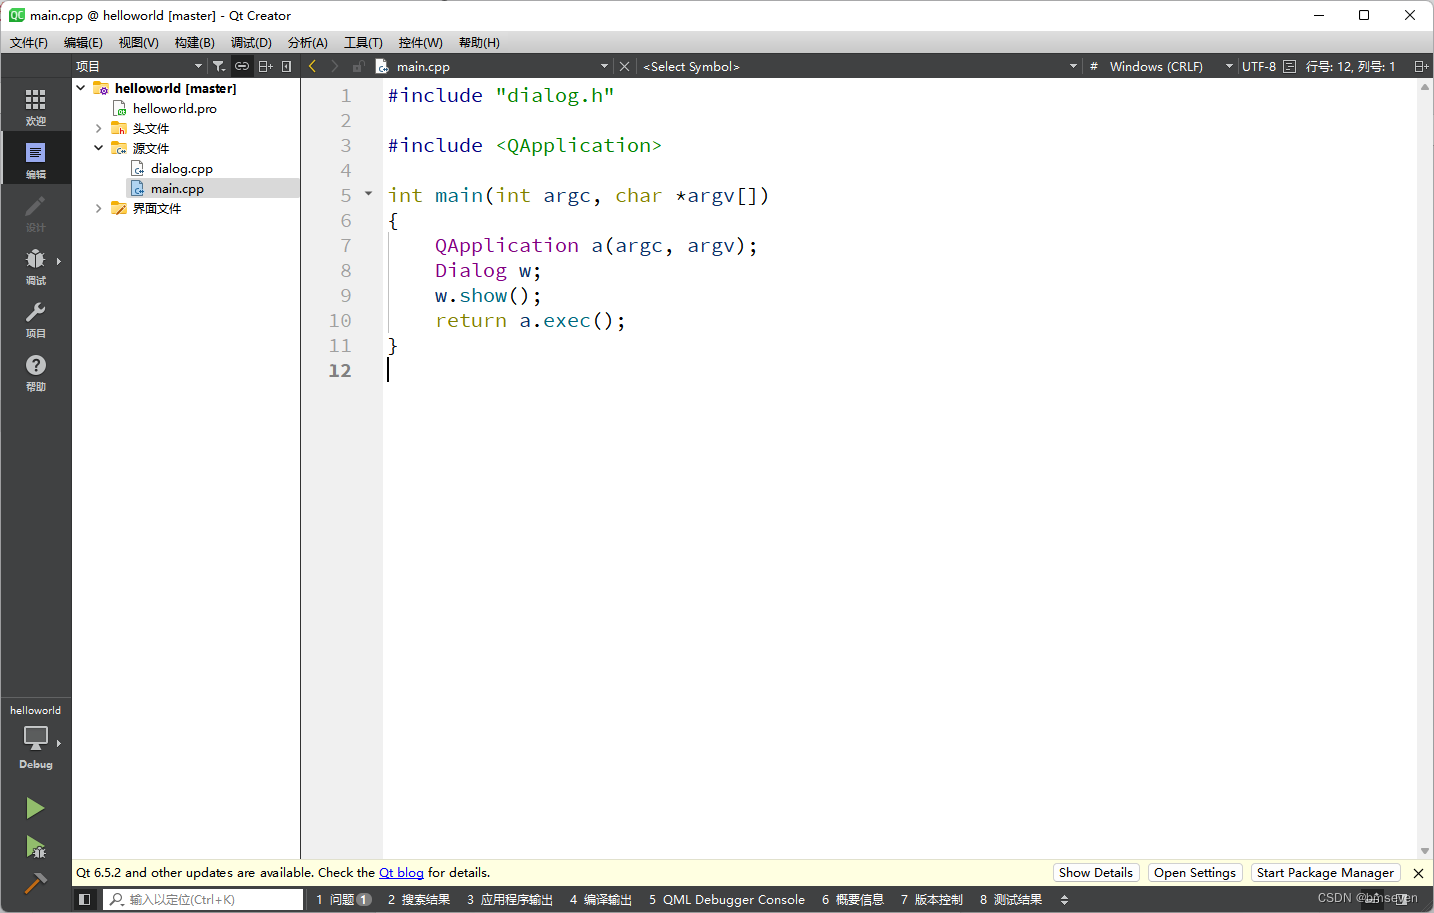The image size is (1434, 913).
Task: Open the 1 问题 issues pane
Action: click(343, 899)
